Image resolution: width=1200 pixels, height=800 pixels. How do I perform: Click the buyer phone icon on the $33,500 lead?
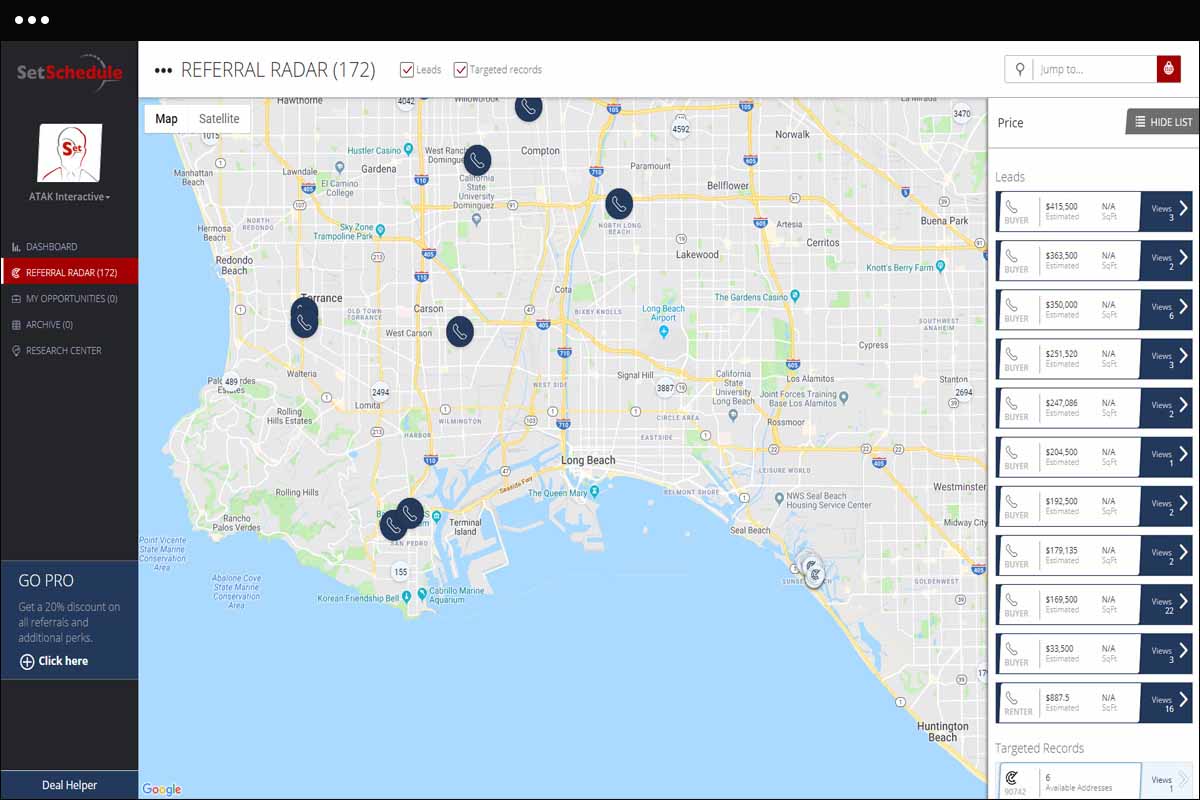[1011, 649]
